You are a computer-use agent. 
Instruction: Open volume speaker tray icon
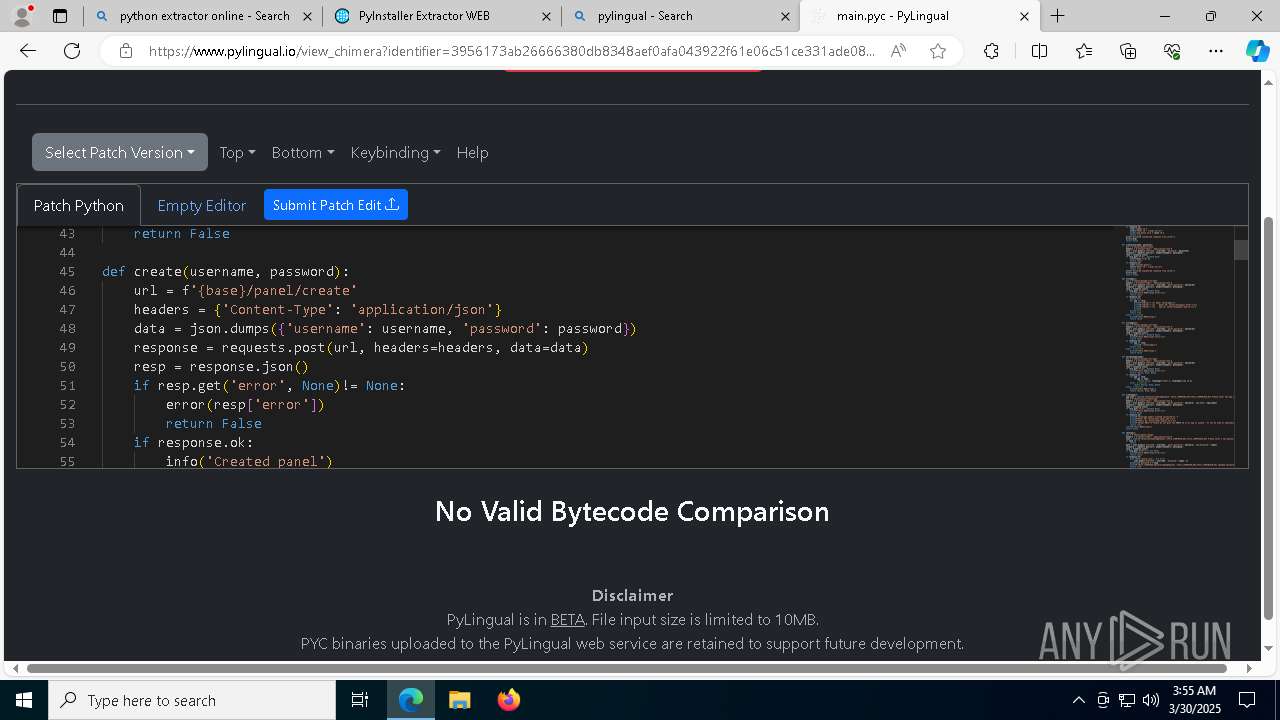(1150, 700)
